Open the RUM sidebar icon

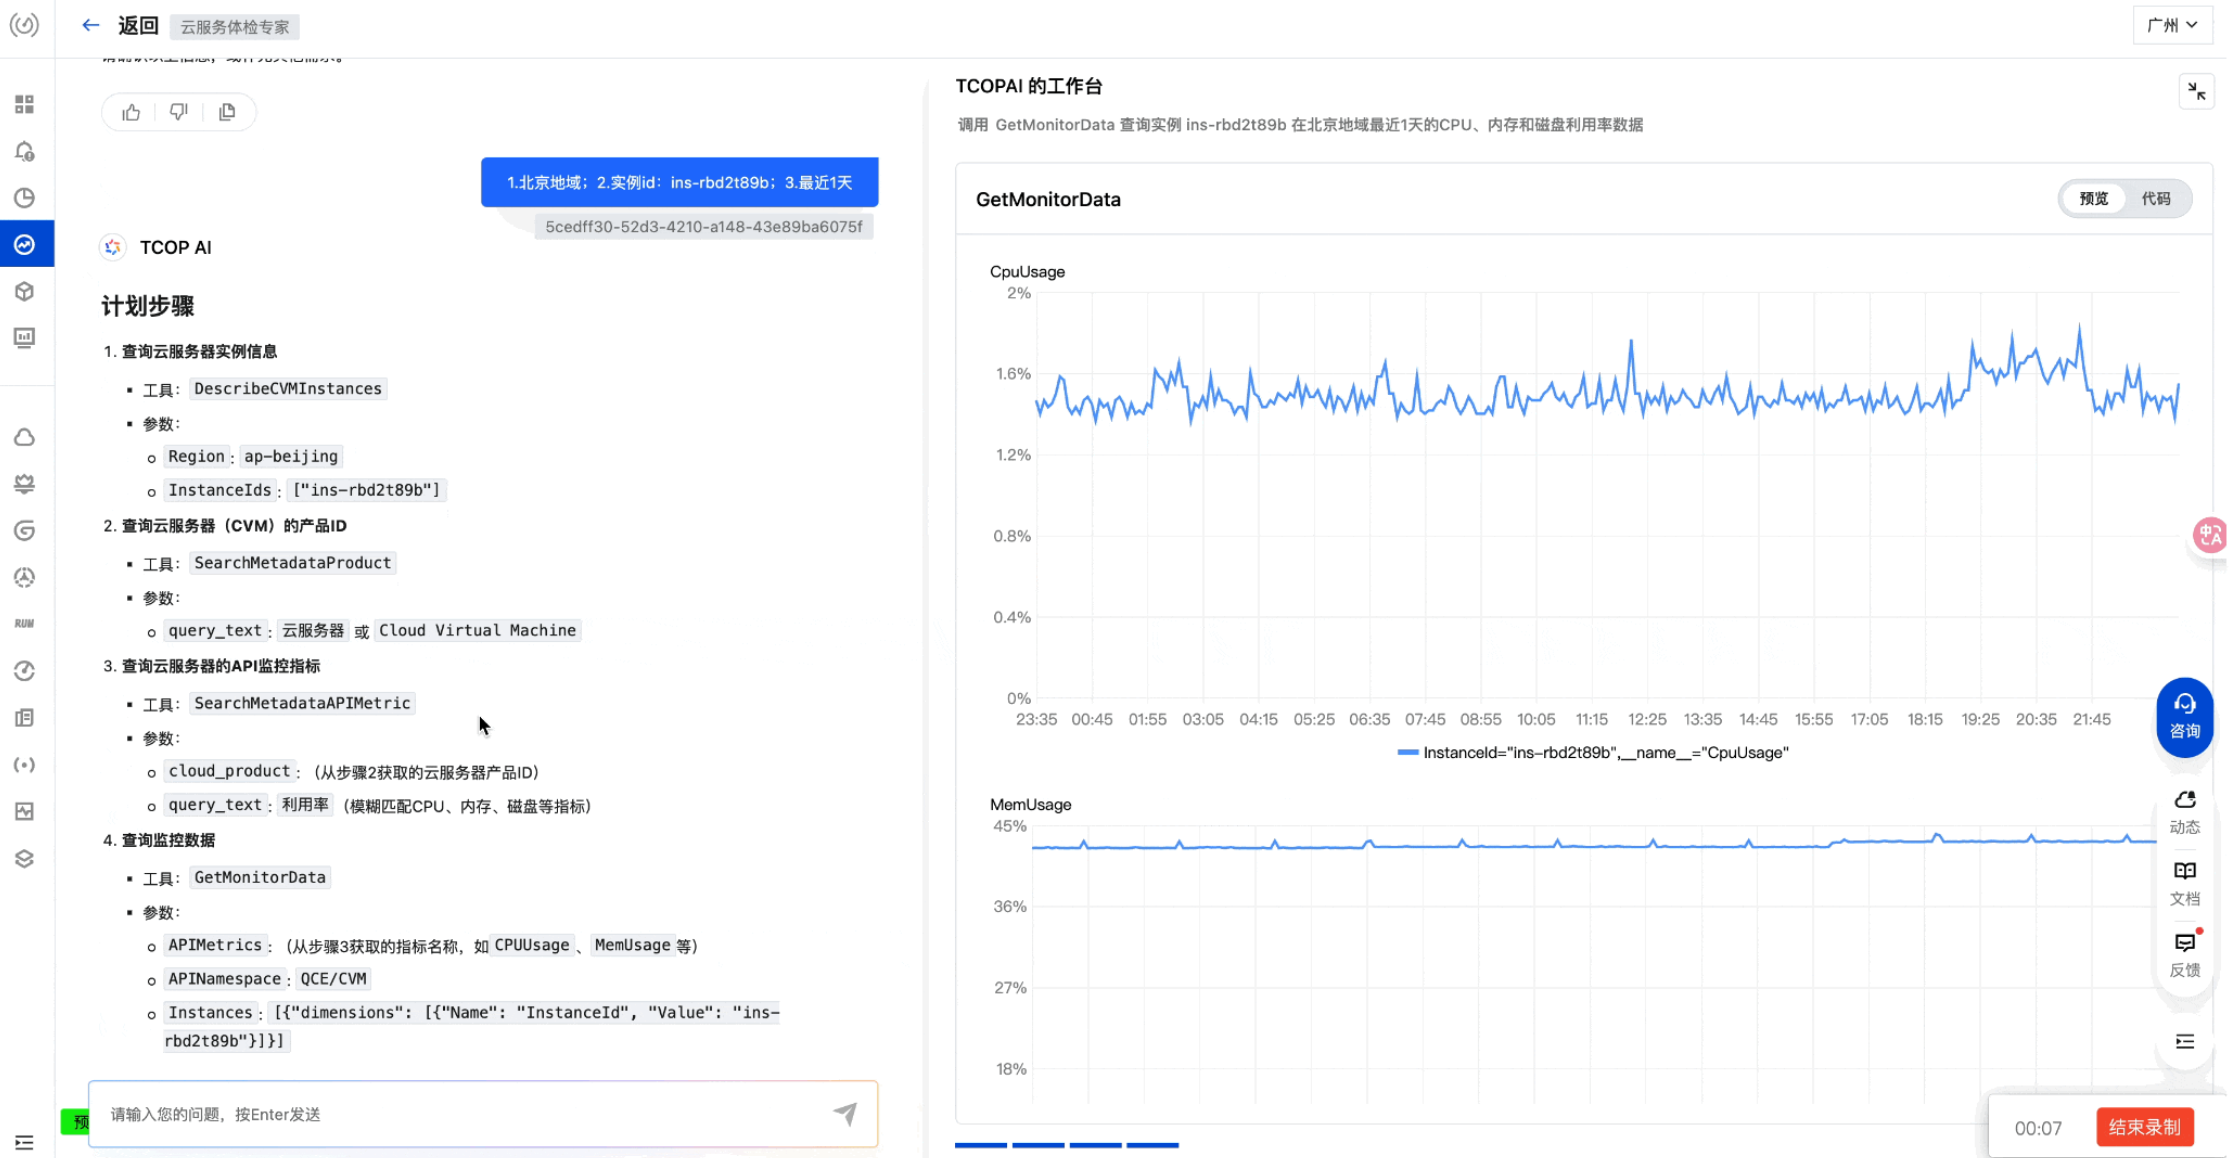(x=24, y=623)
